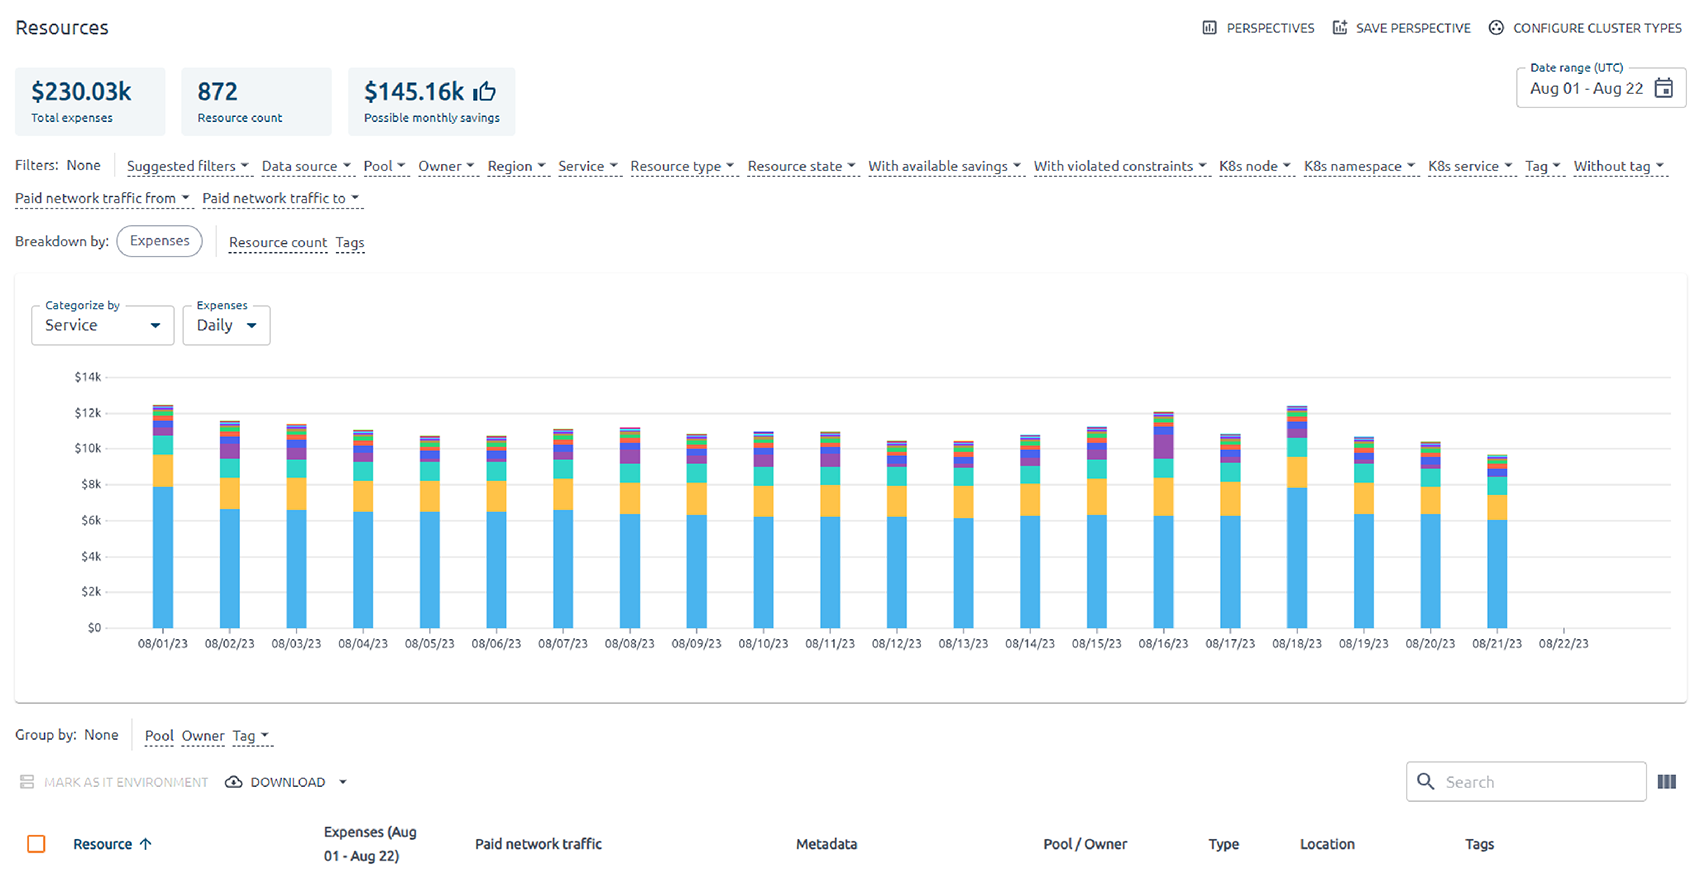1700x873 pixels.
Task: Expand the download options arrow
Action: click(343, 782)
